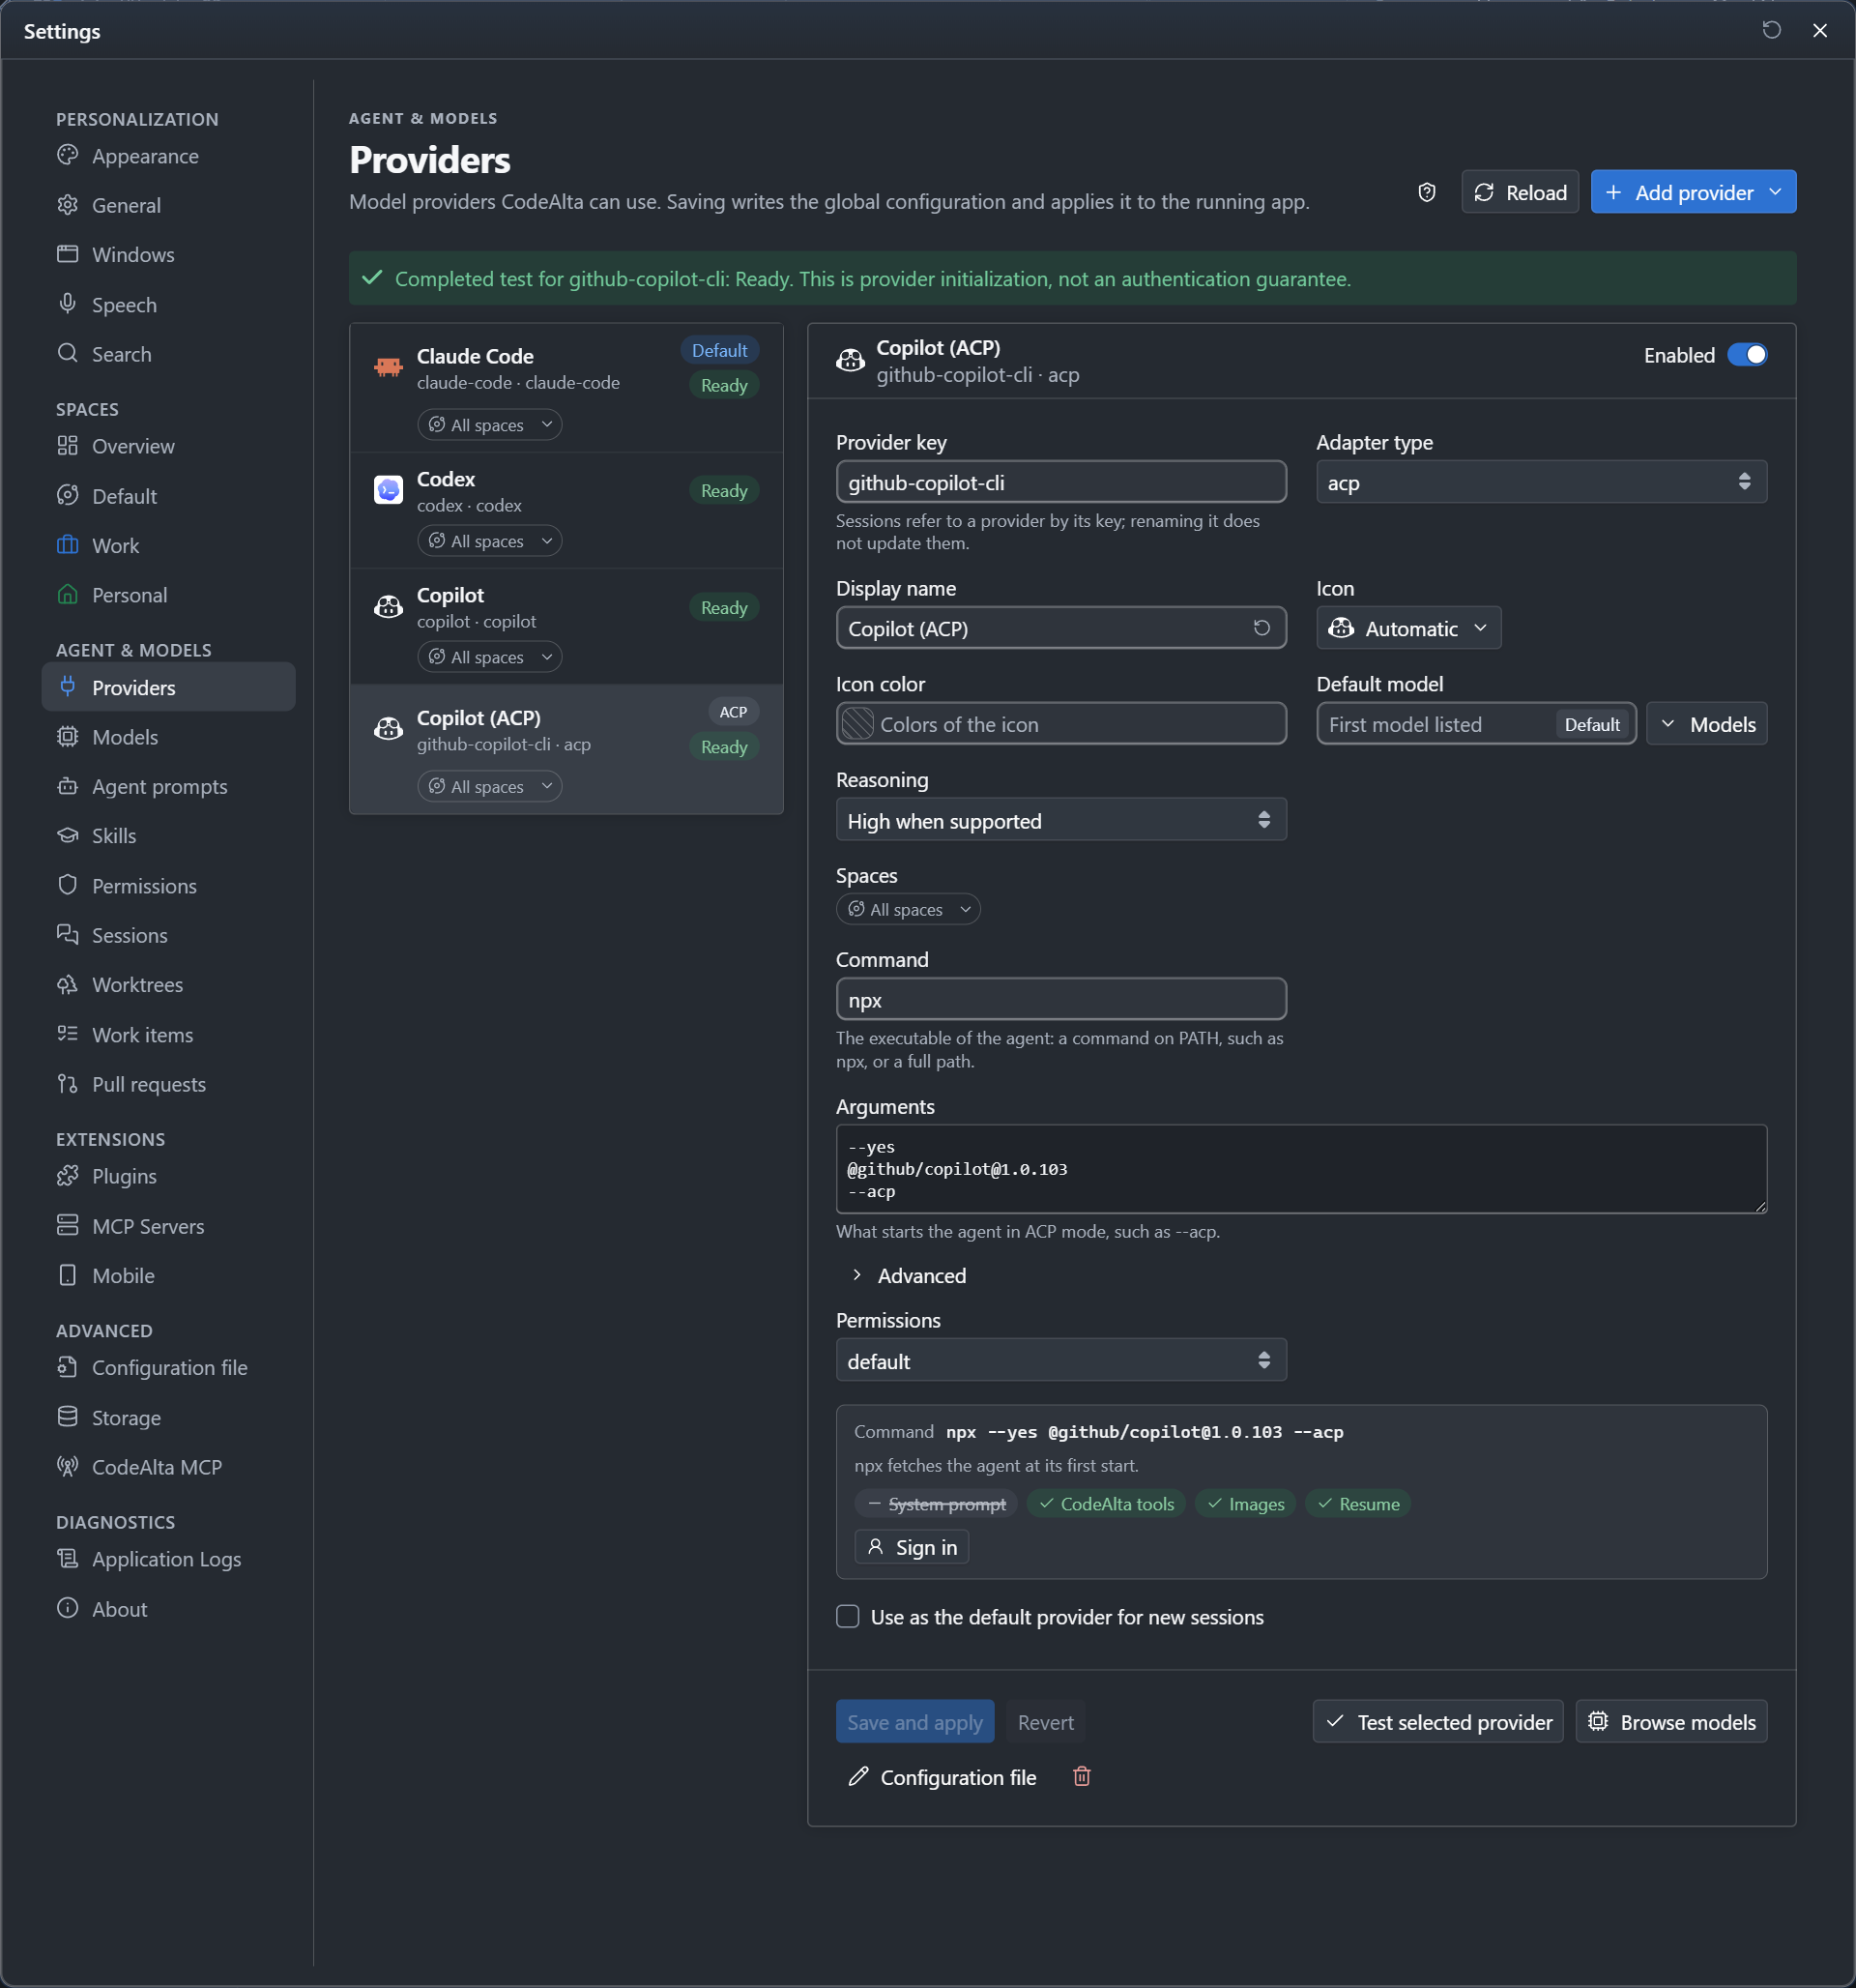Toggle the Enabled switch off
The width and height of the screenshot is (1856, 1988).
point(1747,355)
